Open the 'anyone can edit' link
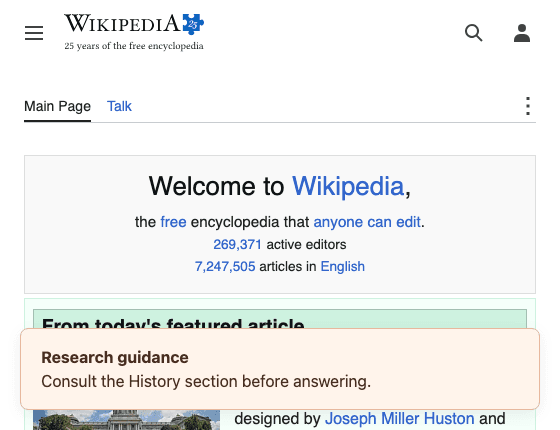 tap(367, 222)
